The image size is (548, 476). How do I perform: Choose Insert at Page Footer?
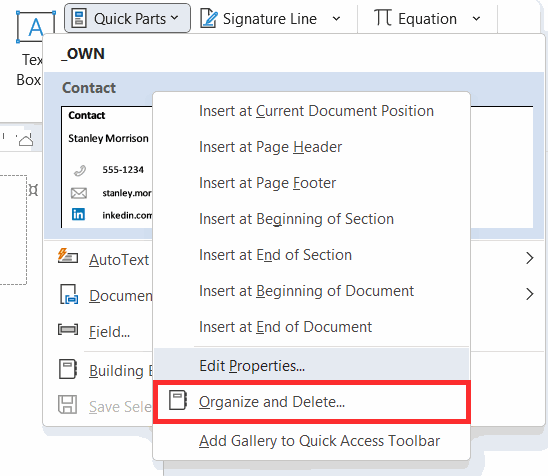268,183
